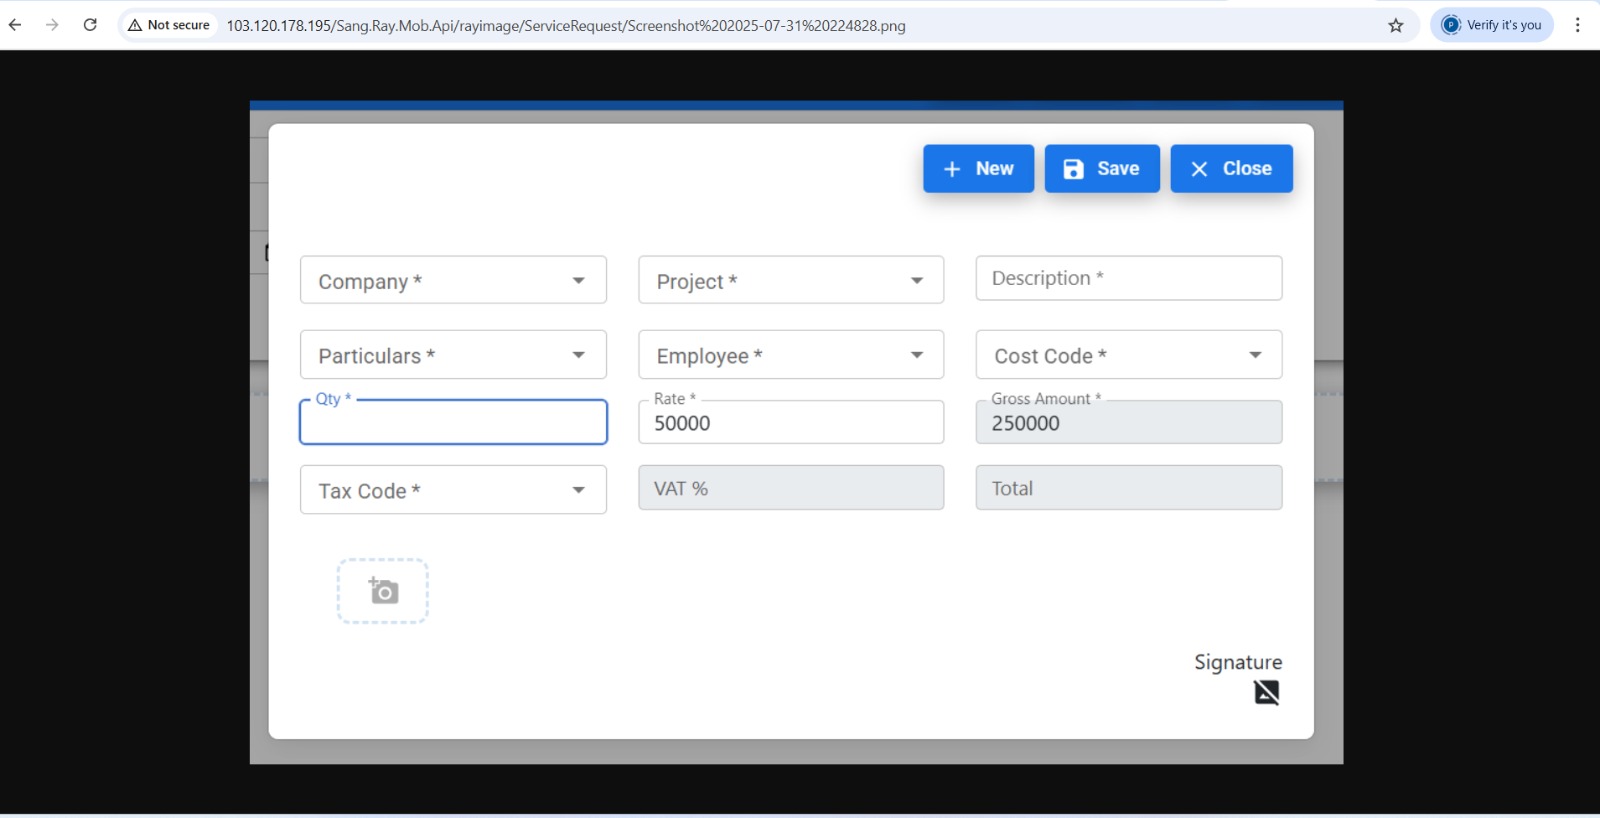Click the Not secure warning badge
The height and width of the screenshot is (818, 1600).
pos(169,25)
